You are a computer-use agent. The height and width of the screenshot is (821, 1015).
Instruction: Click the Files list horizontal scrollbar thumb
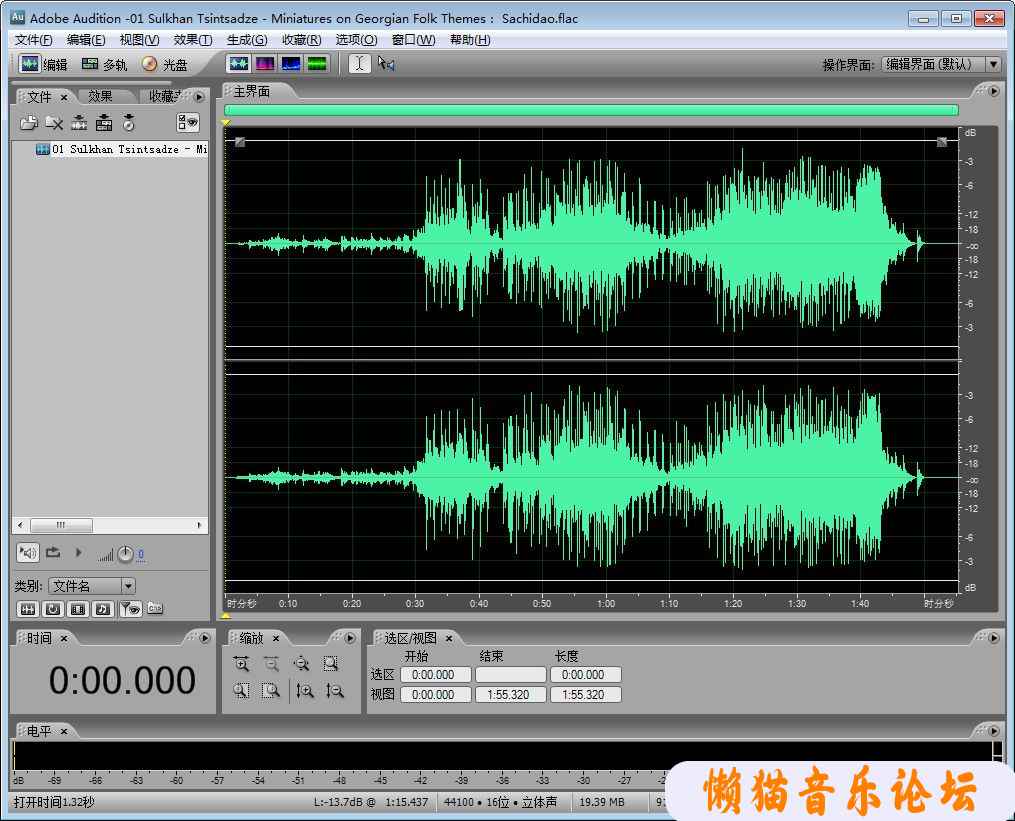(x=61, y=525)
